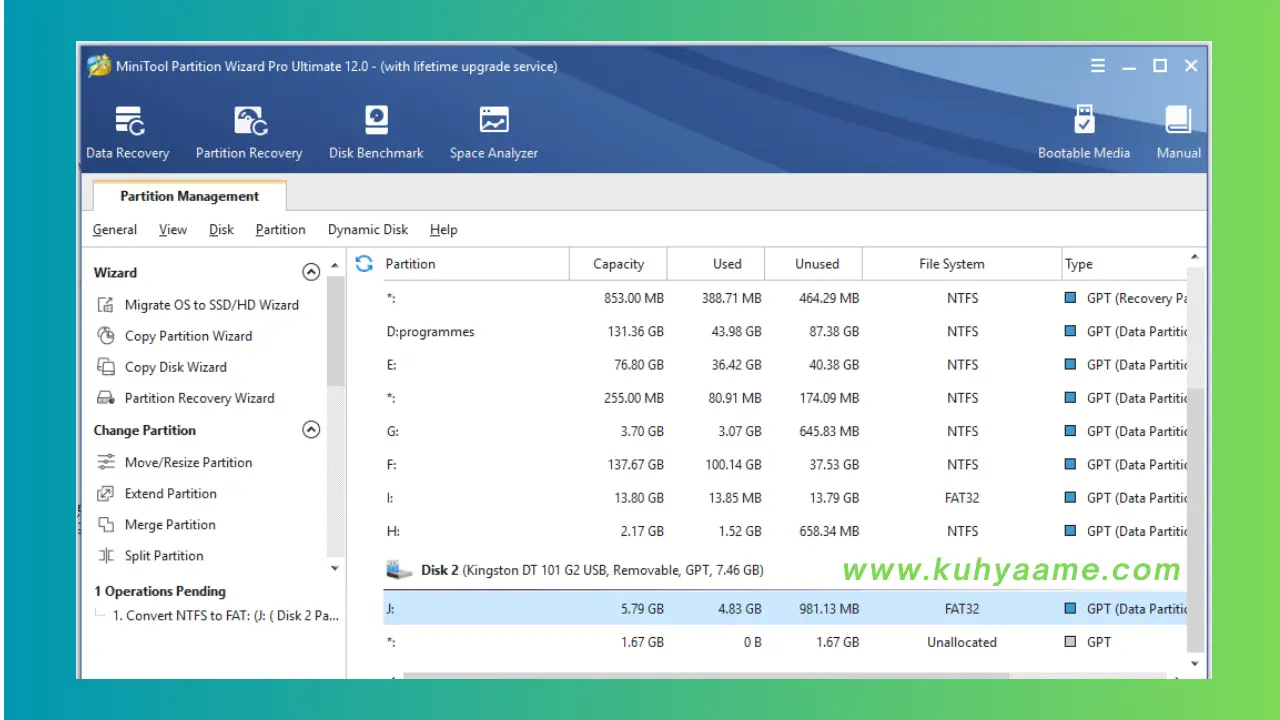Launch Partition Recovery from the toolbar
The width and height of the screenshot is (1280, 720).
(x=249, y=133)
